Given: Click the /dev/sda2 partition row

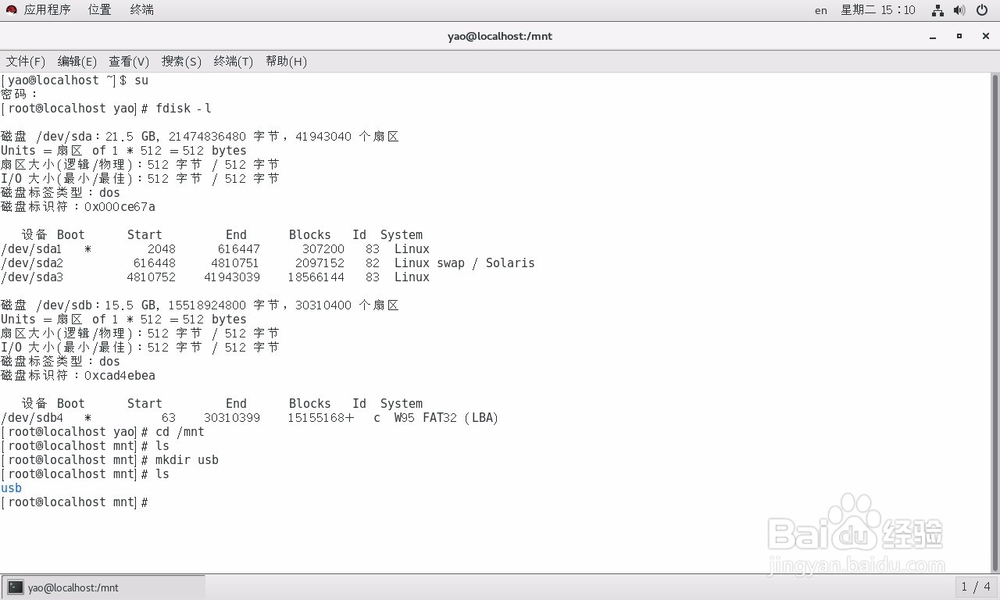Looking at the screenshot, I should point(268,263).
